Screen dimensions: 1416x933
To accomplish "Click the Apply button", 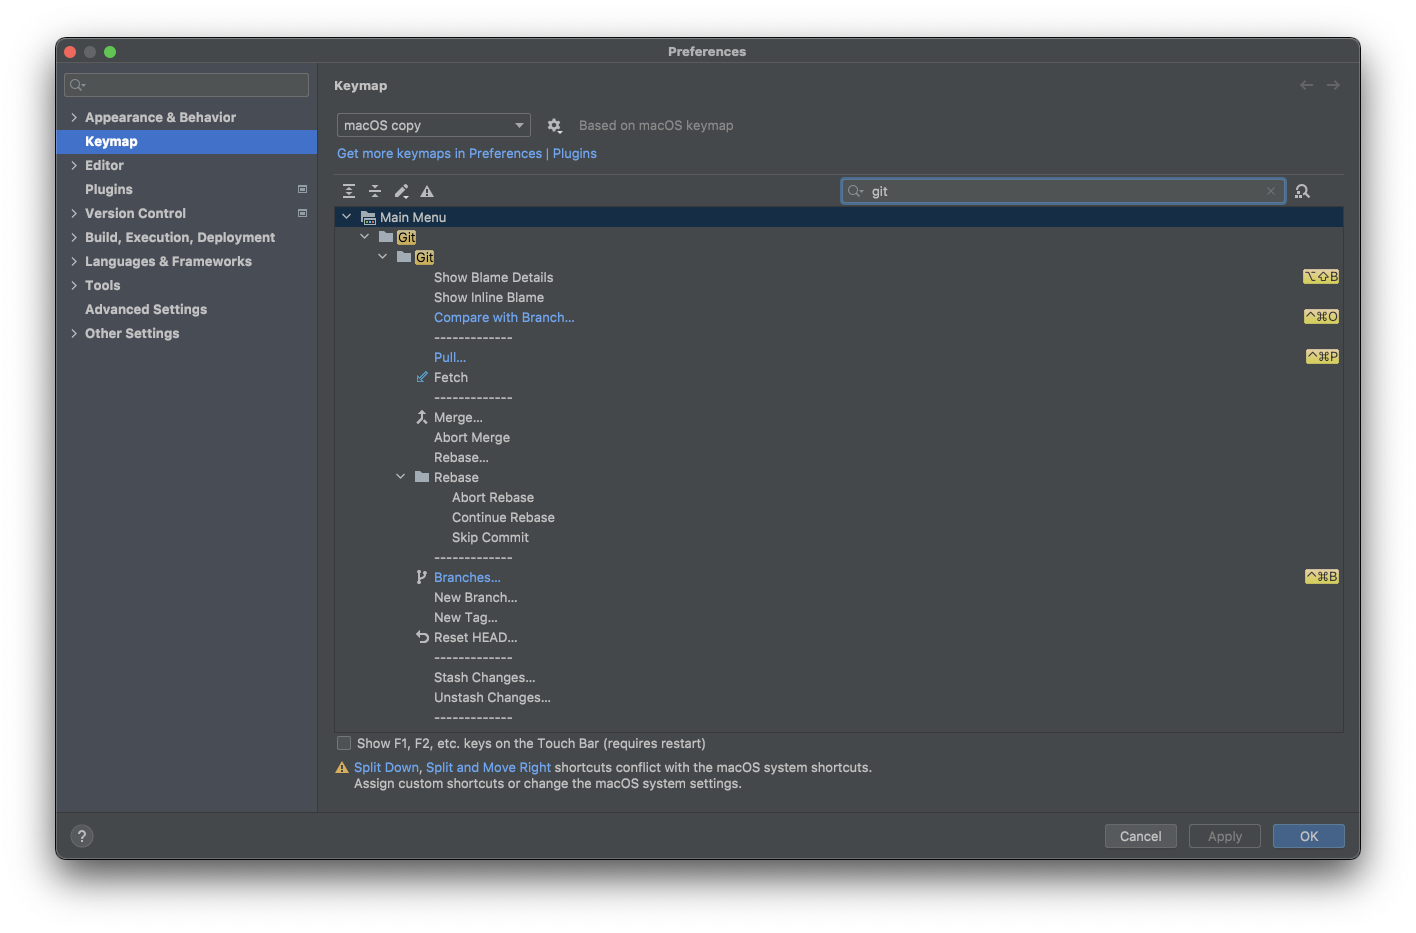I will [x=1224, y=836].
